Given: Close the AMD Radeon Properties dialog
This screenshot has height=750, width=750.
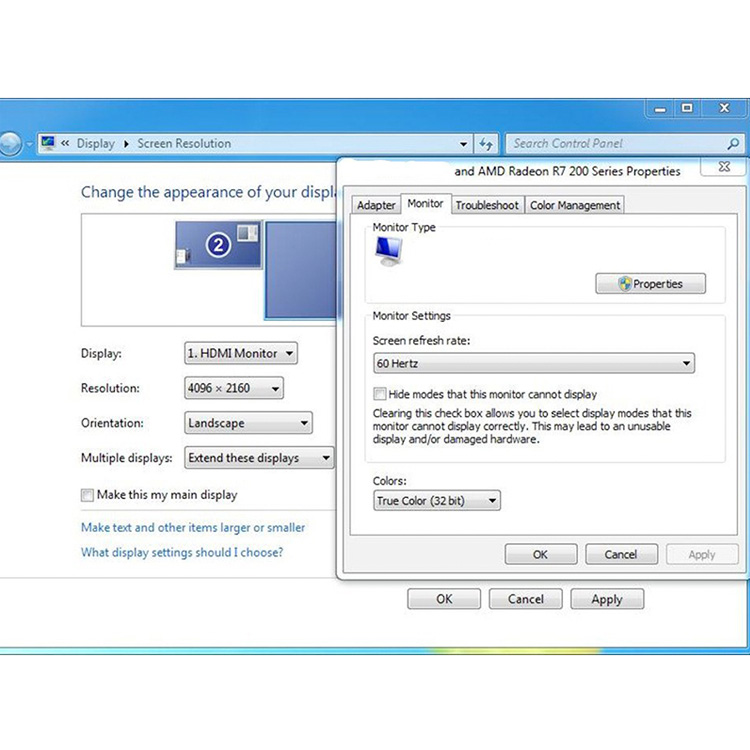Looking at the screenshot, I should [x=729, y=169].
